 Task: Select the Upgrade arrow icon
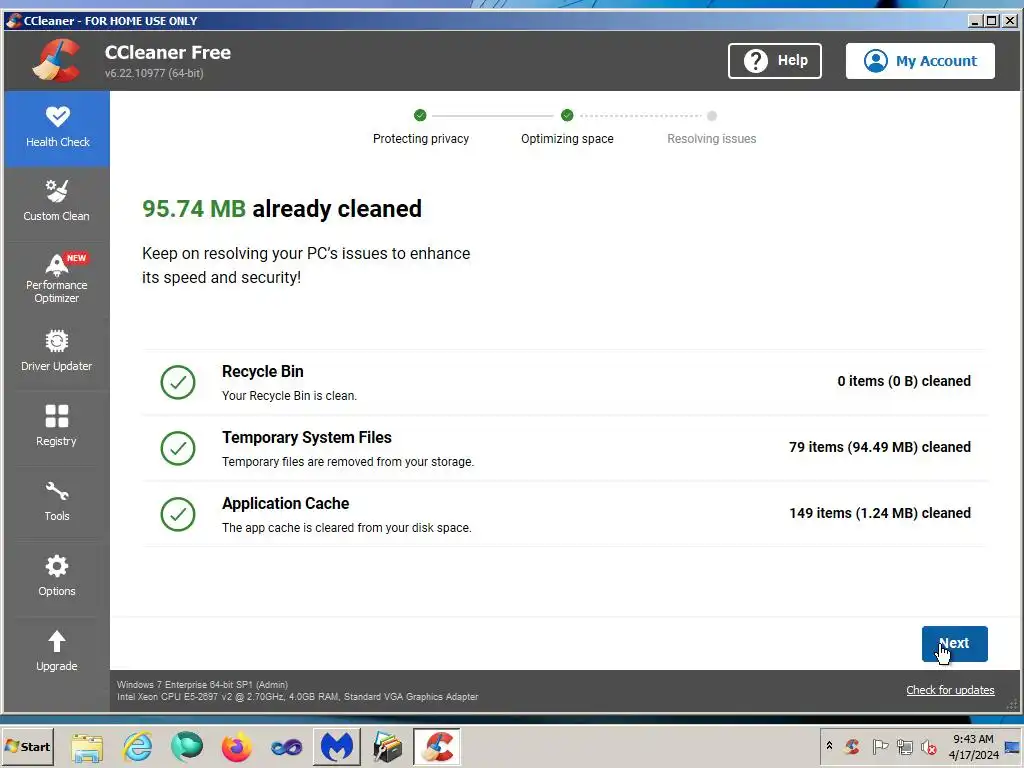[x=57, y=641]
